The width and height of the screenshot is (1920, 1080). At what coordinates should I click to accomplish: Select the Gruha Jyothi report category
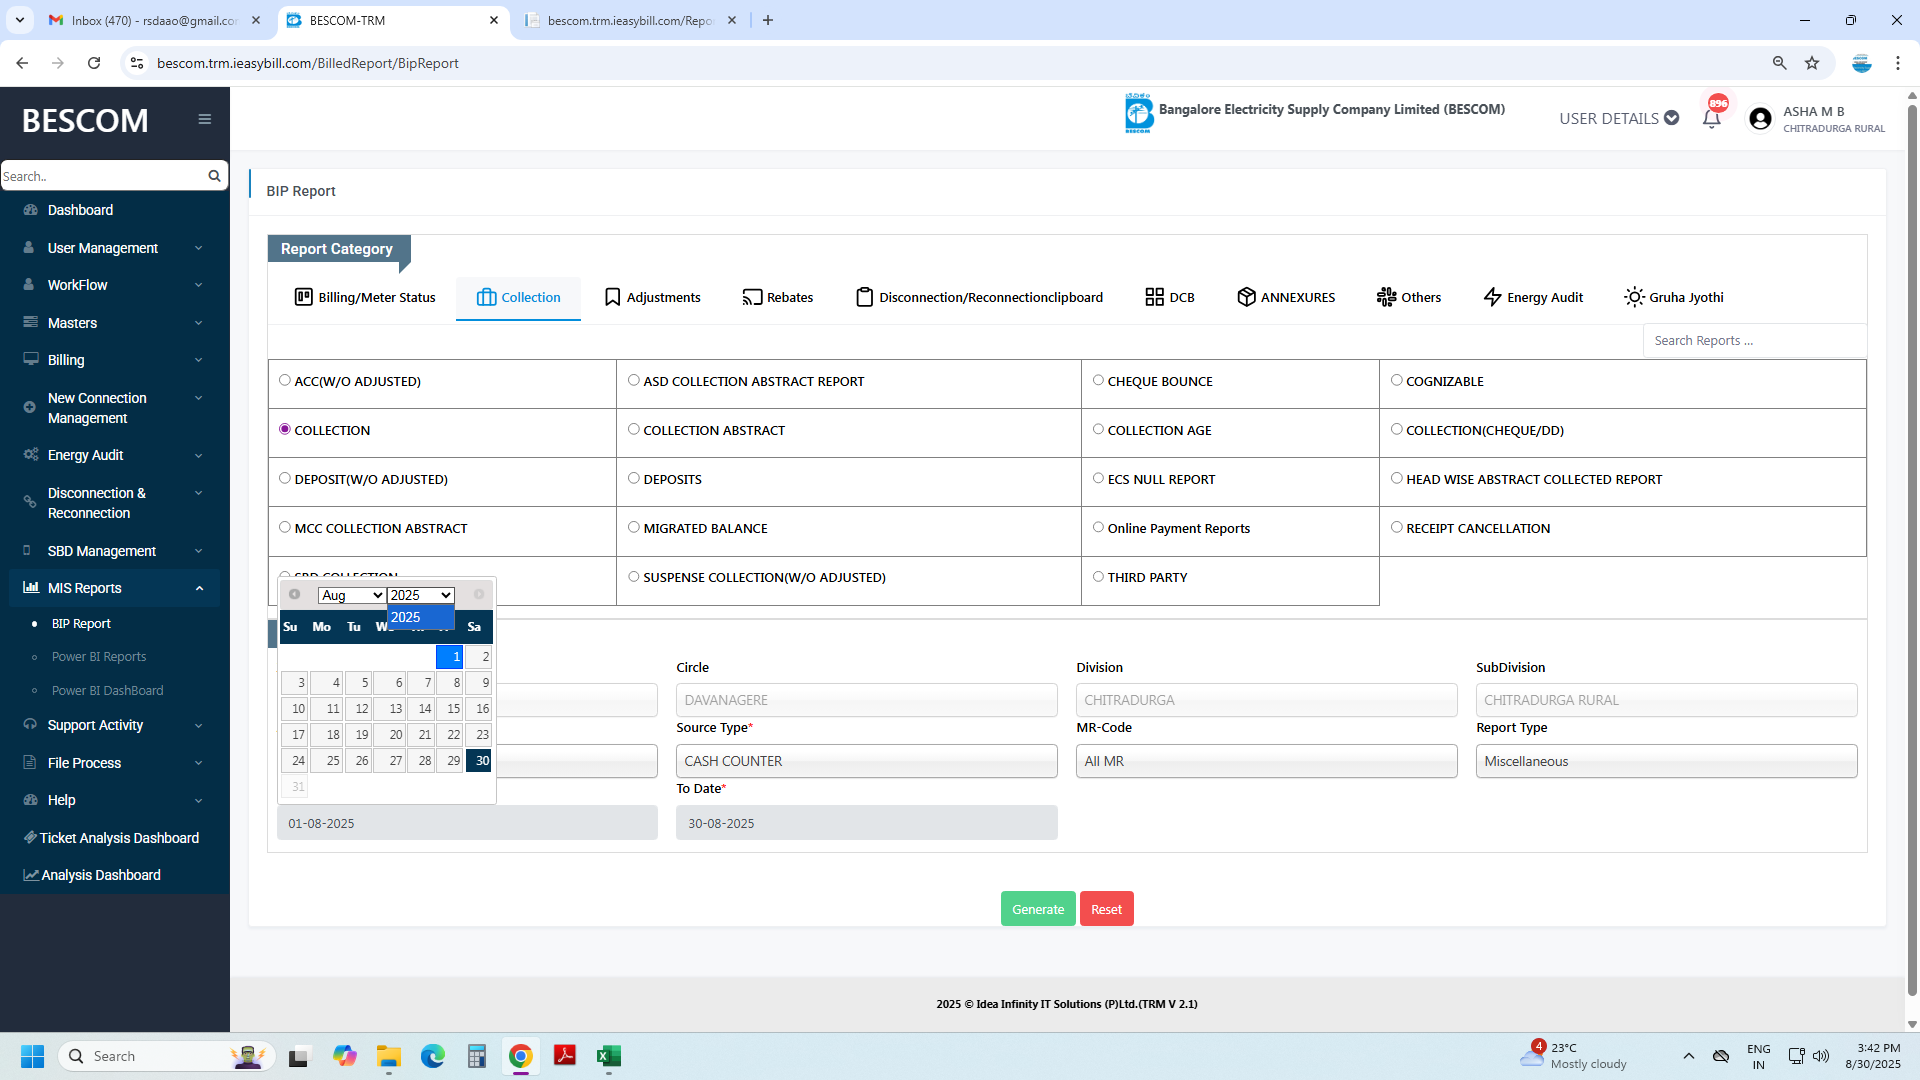pos(1674,297)
